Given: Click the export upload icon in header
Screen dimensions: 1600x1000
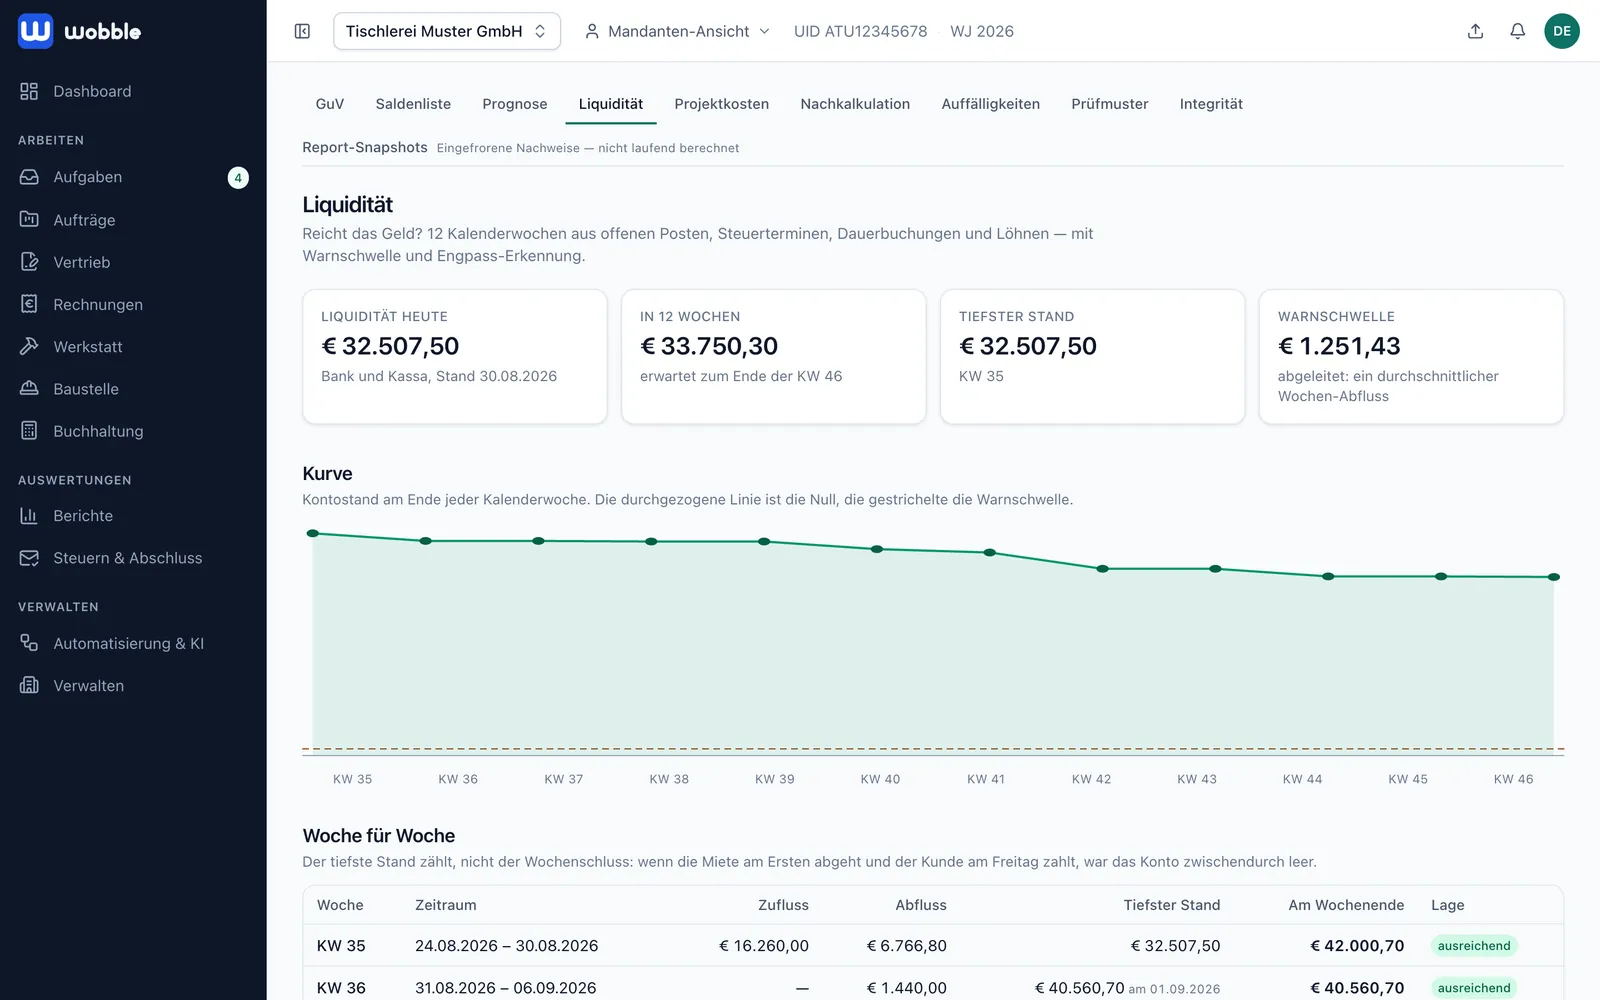Looking at the screenshot, I should [1475, 31].
